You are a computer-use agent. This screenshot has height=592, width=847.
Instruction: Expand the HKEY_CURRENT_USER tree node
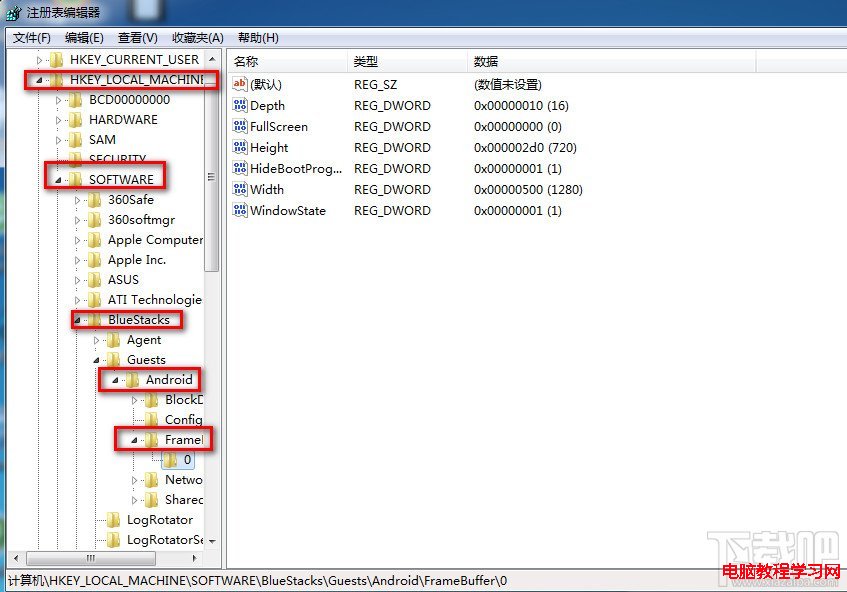tap(39, 60)
